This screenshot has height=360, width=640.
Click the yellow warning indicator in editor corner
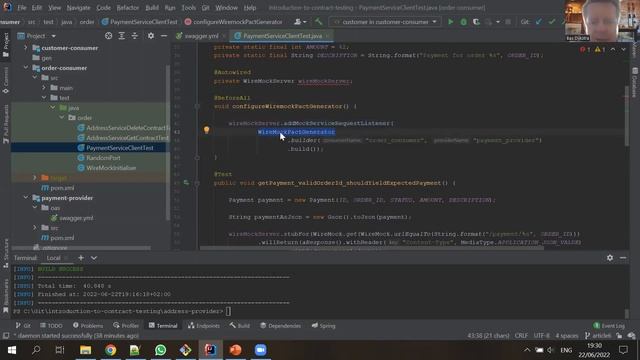point(600,49)
